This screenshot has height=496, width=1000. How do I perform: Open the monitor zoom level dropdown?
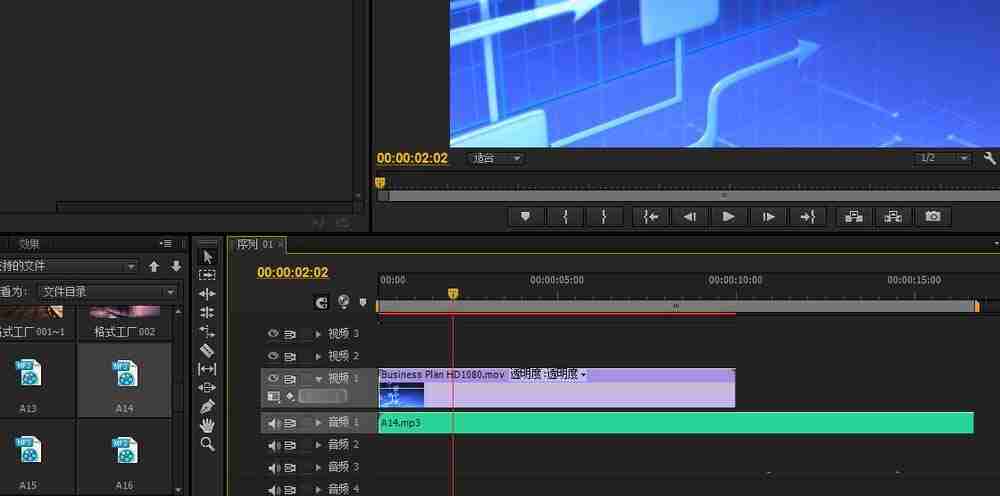(x=496, y=158)
